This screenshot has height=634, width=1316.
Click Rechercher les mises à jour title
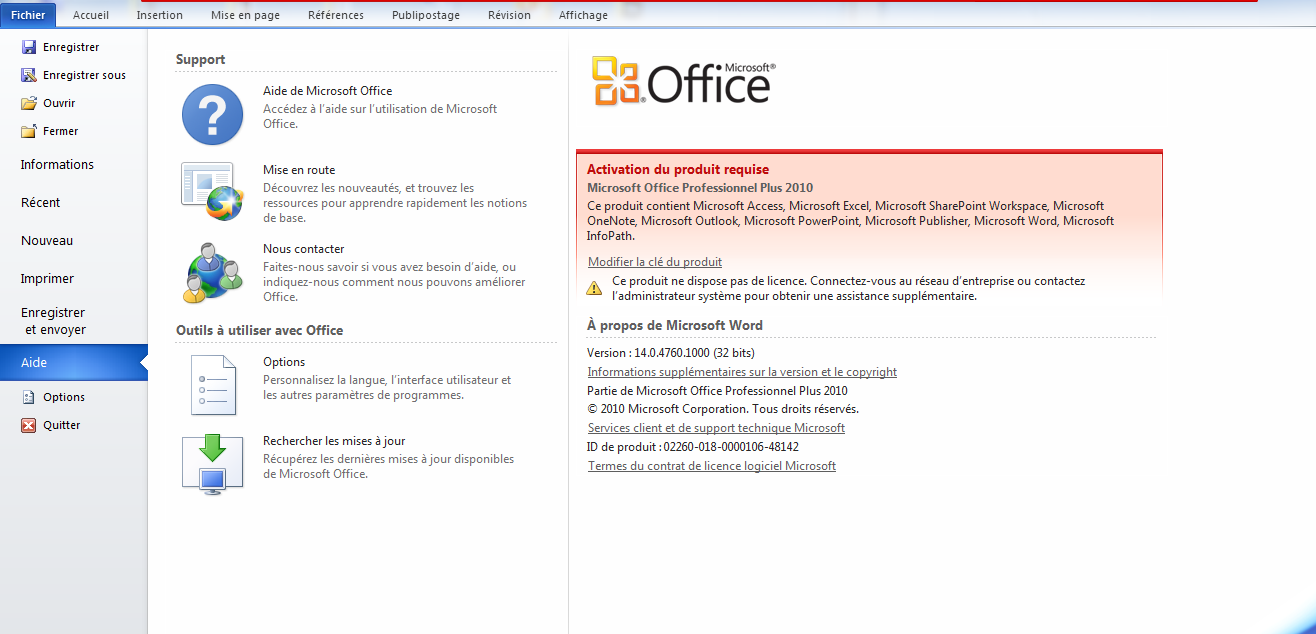pyautogui.click(x=334, y=441)
